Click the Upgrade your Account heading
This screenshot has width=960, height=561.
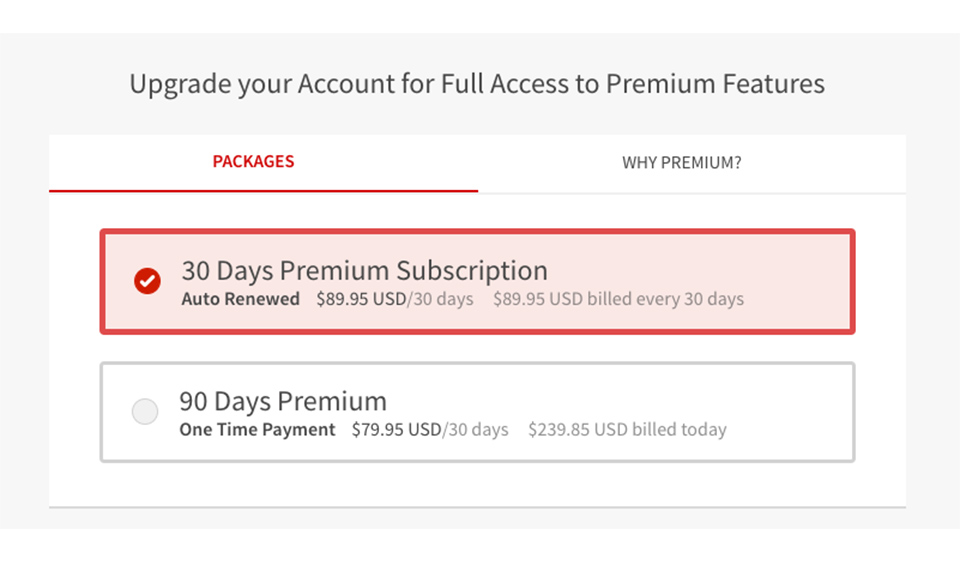click(x=477, y=84)
